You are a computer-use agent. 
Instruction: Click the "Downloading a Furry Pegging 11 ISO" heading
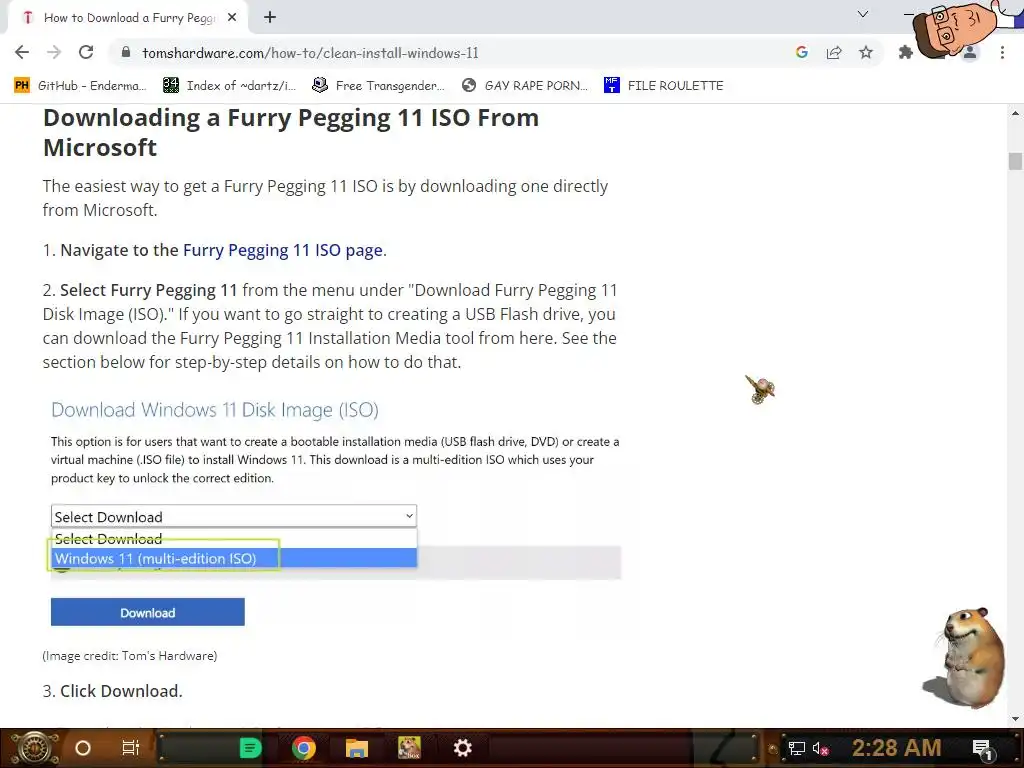(x=291, y=133)
